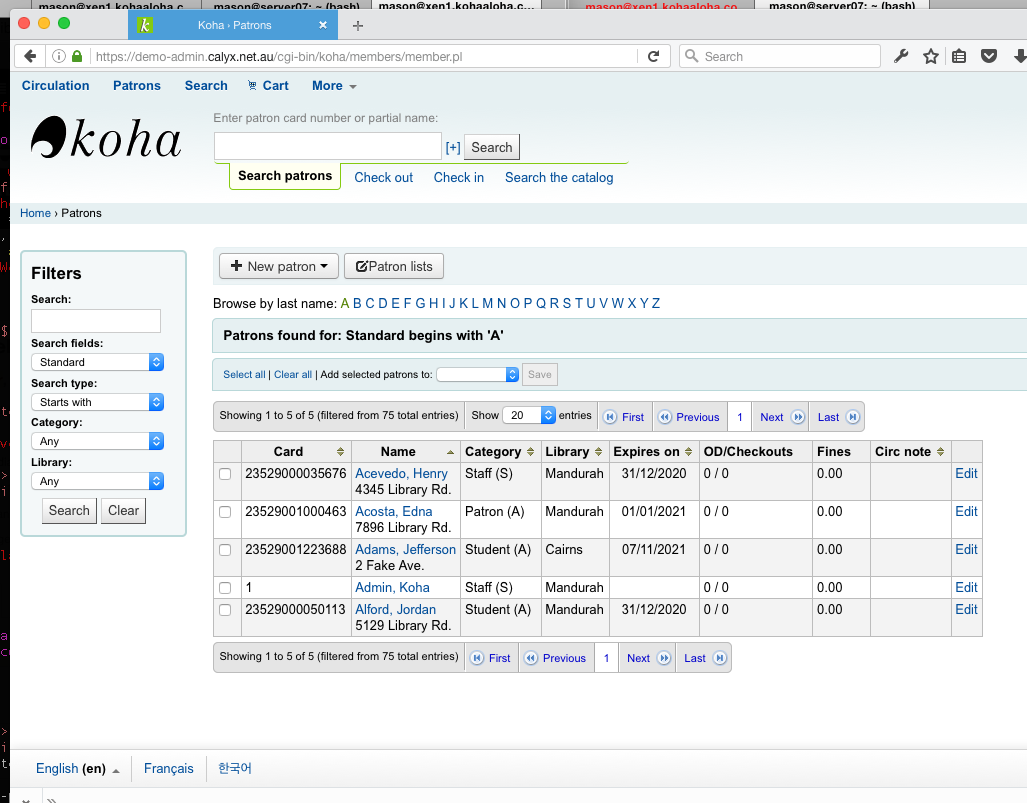Click the Koha logo

[x=106, y=139]
